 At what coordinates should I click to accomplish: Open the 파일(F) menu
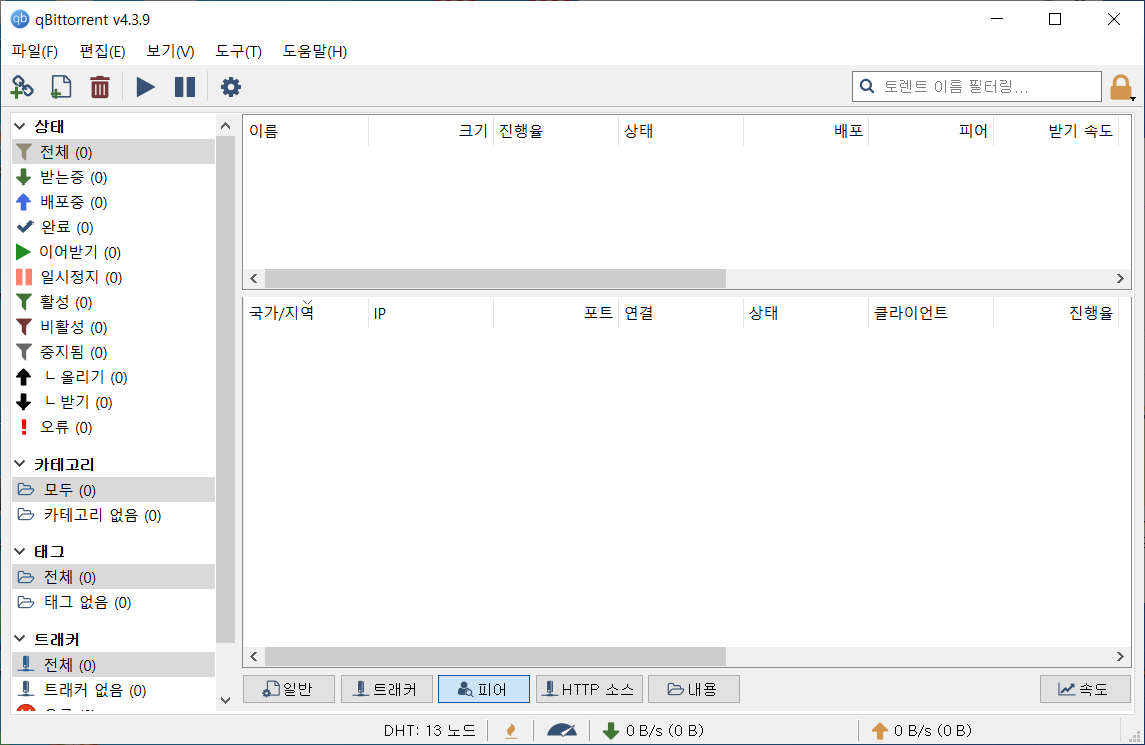coord(34,51)
